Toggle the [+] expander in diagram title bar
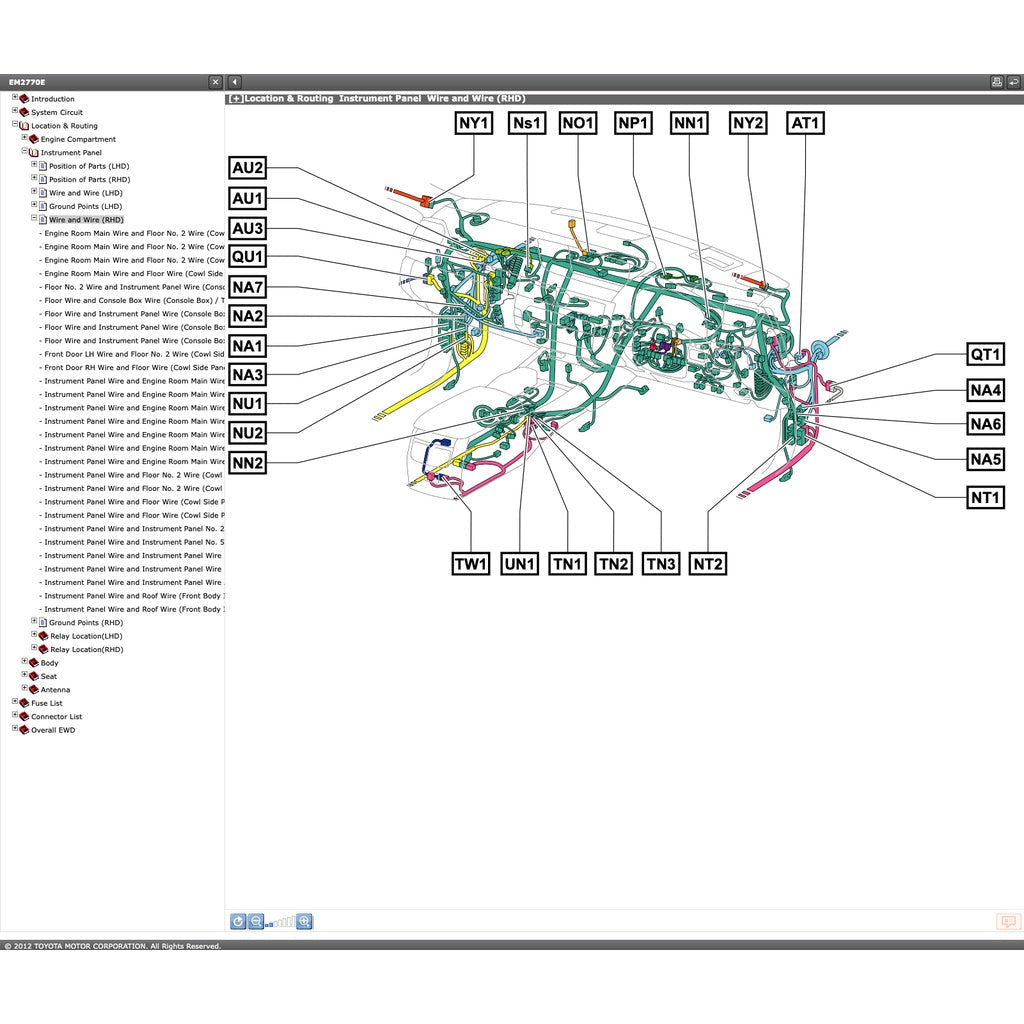The width and height of the screenshot is (1024, 1024). (x=236, y=99)
